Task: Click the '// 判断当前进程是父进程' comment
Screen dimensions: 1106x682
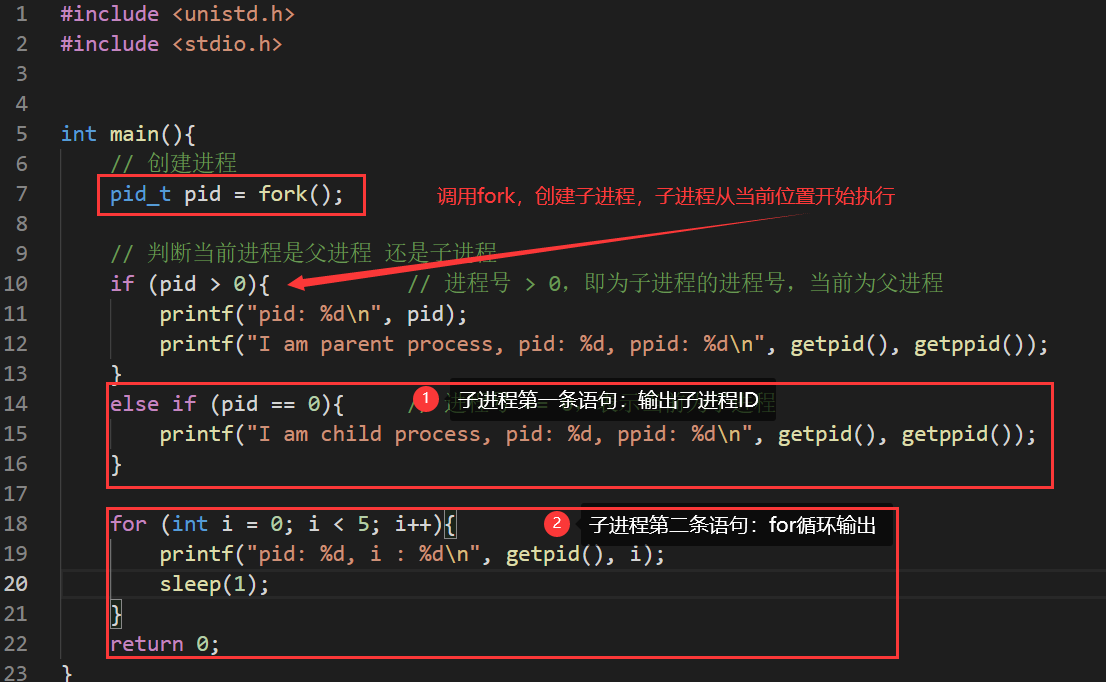Action: tap(303, 253)
